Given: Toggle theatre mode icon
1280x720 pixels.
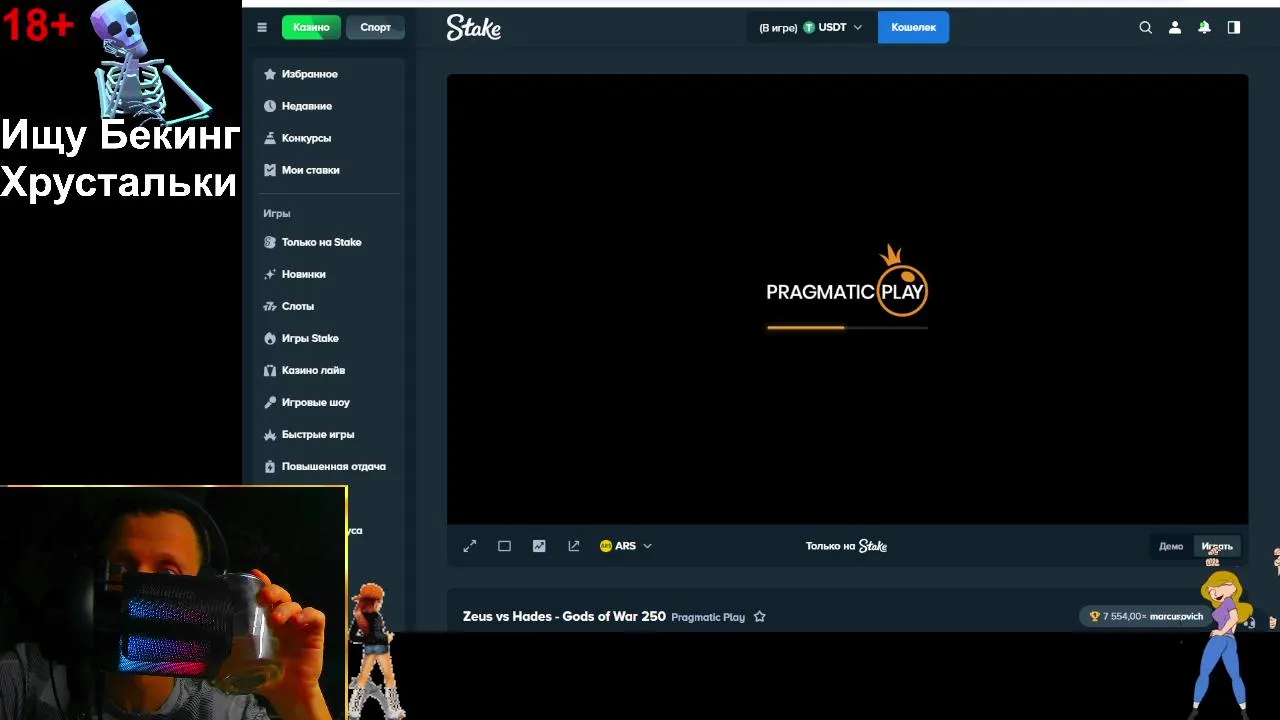Looking at the screenshot, I should 504,546.
